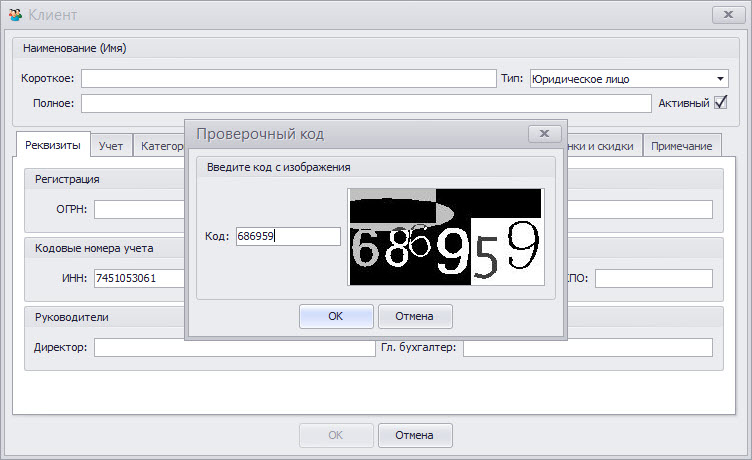Click the 'Регистрация' group header
The height and width of the screenshot is (460, 752).
[x=67, y=179]
